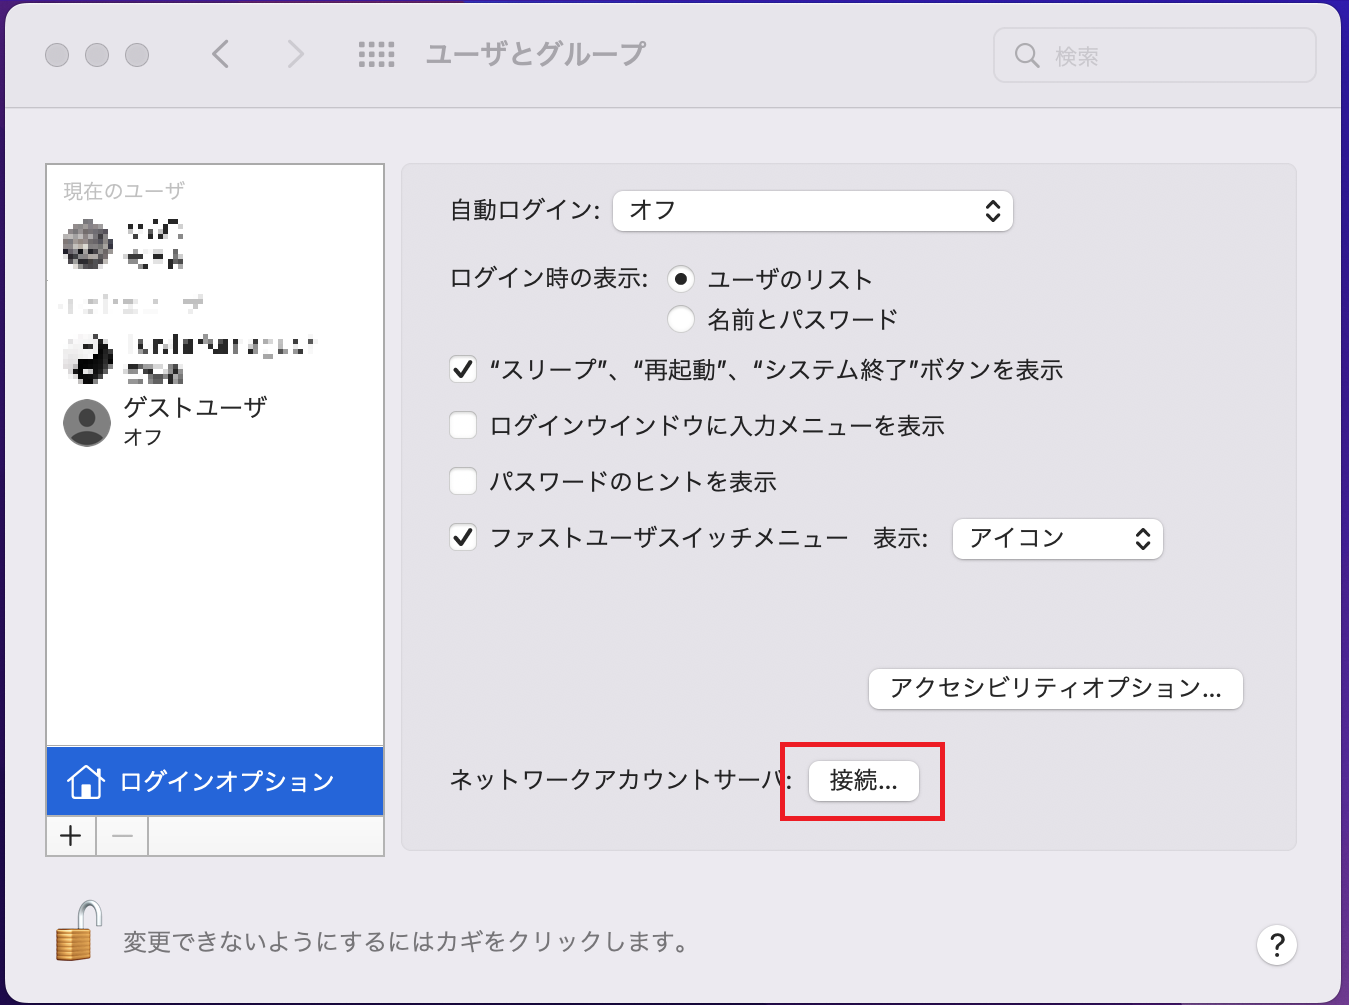Viewport: 1349px width, 1005px height.
Task: Click current user's blurred avatar
Action: tap(87, 245)
